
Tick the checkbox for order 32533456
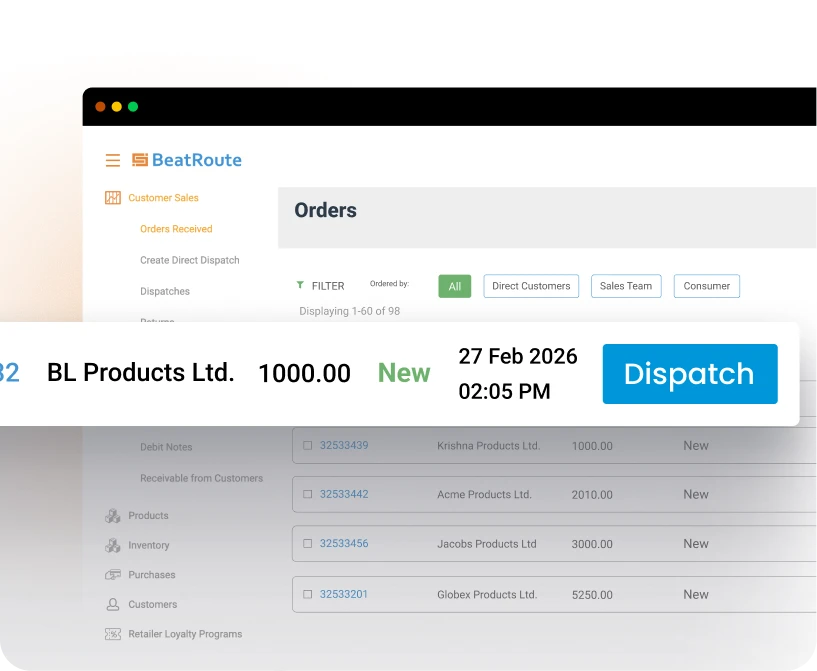(x=308, y=544)
